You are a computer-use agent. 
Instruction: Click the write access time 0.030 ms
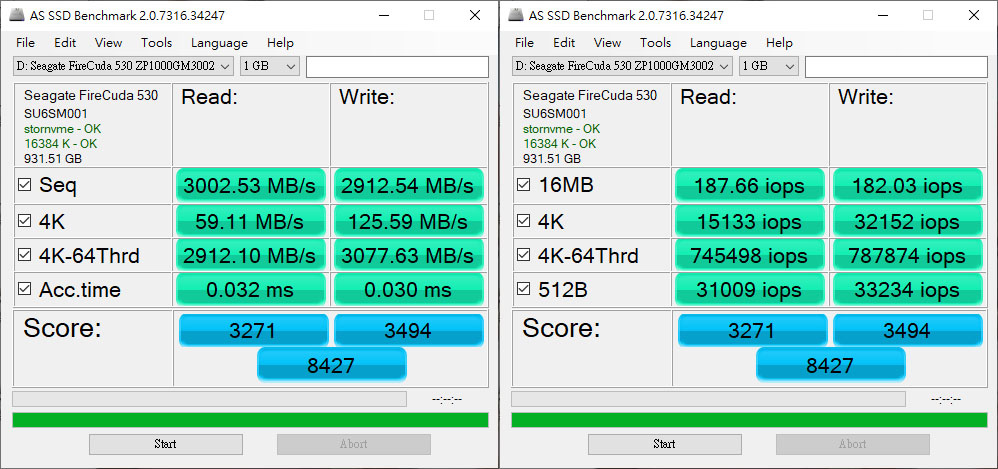408,290
